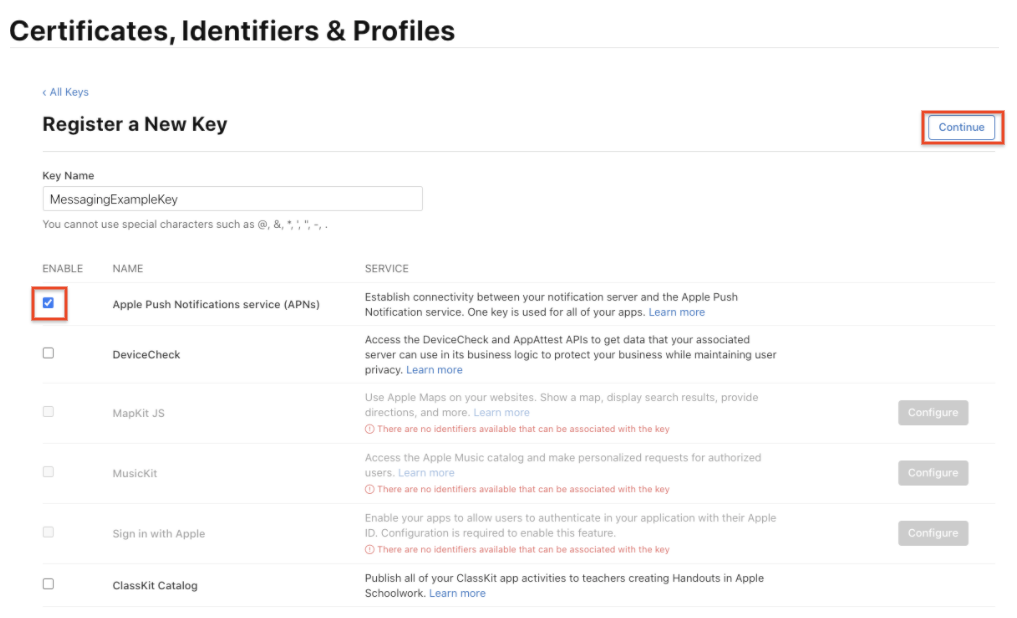The image size is (1017, 618).
Task: Open Learn more link for ClassKit Catalog
Action: (457, 593)
